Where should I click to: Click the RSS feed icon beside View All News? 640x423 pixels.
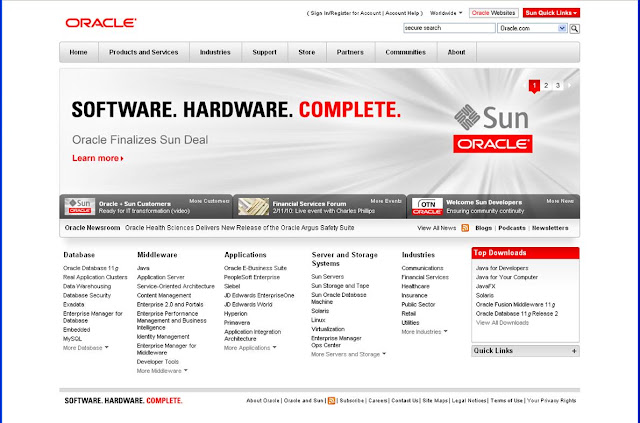[465, 228]
